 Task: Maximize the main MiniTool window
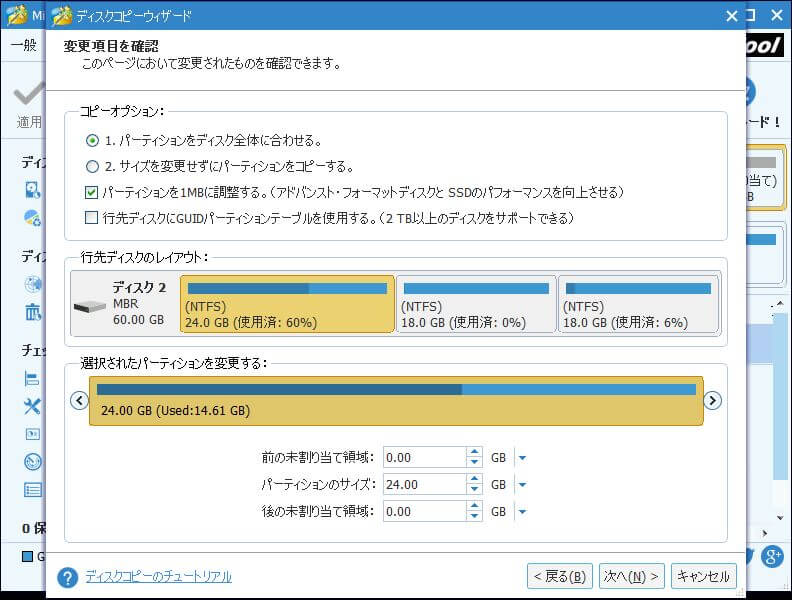[752, 15]
